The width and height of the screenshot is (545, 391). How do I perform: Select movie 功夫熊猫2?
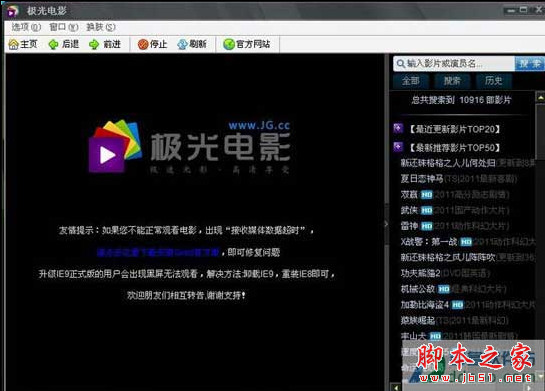pyautogui.click(x=421, y=273)
